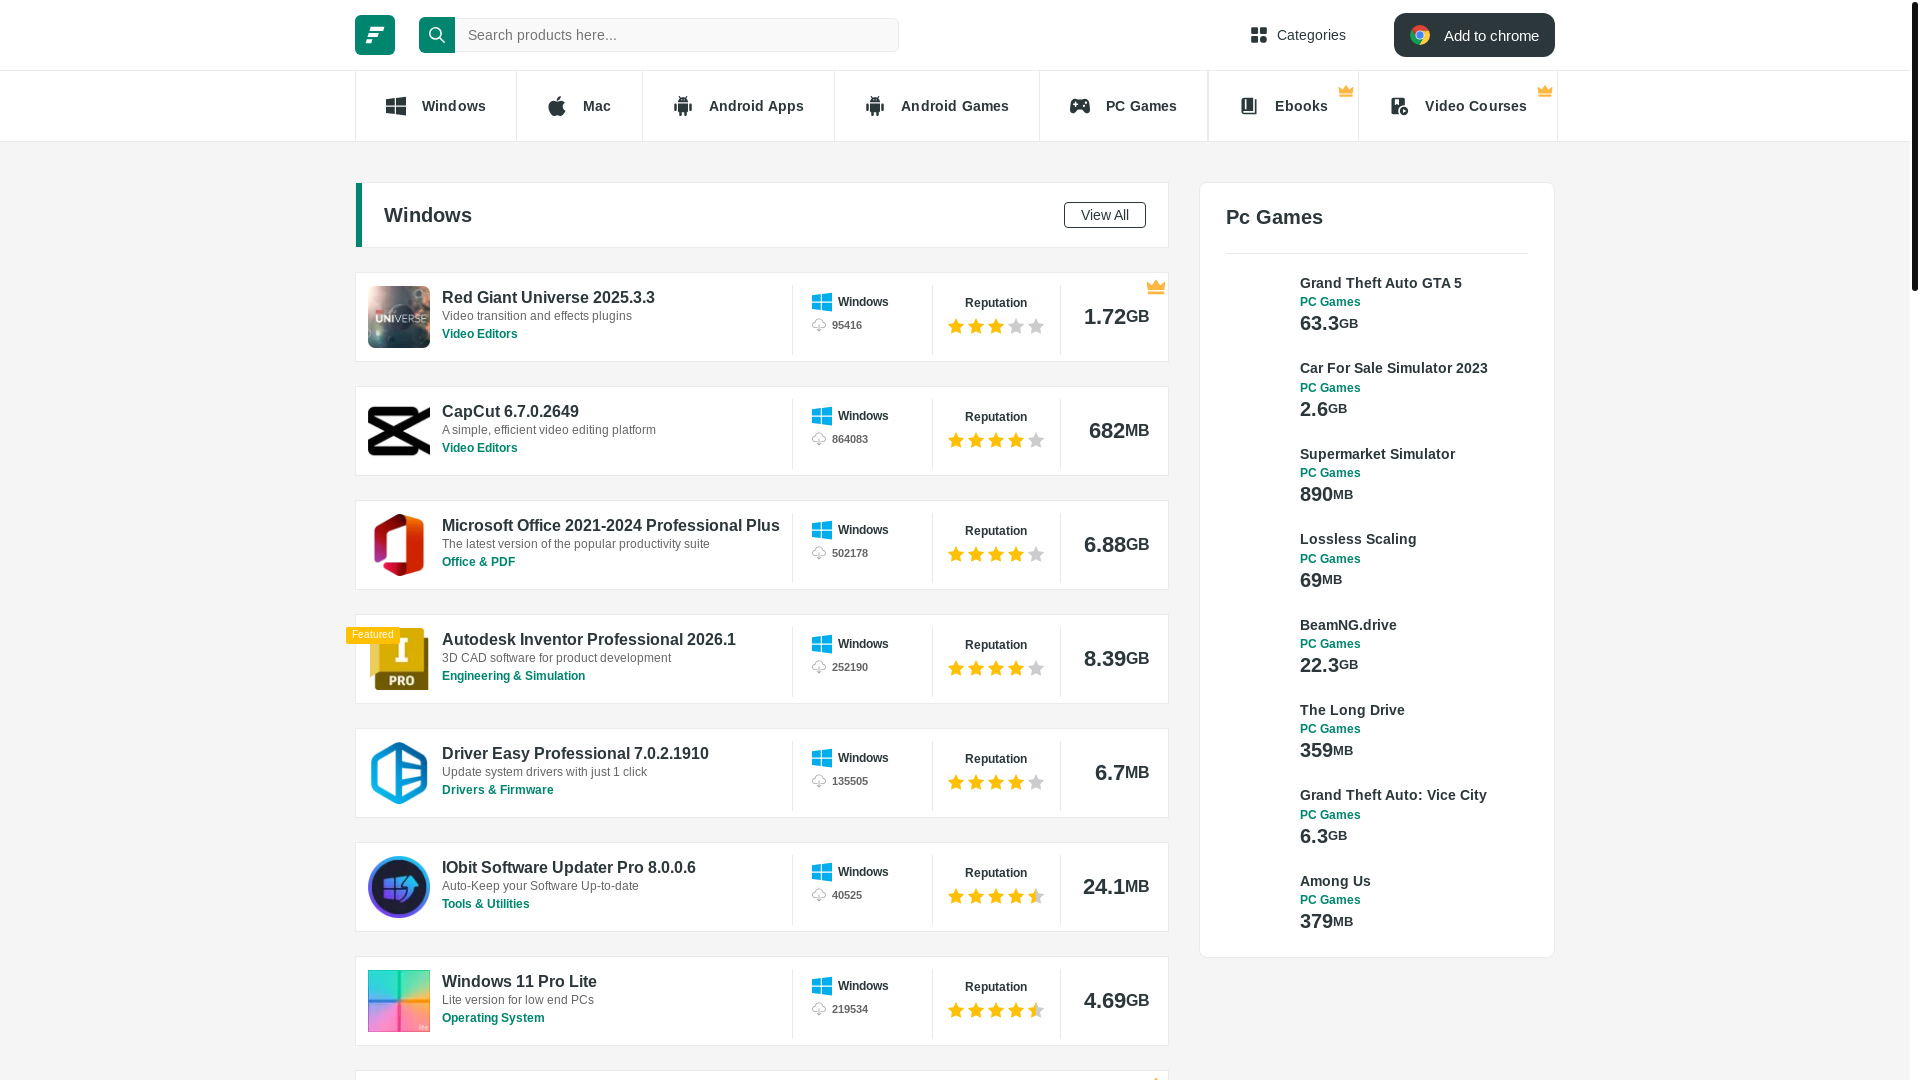The height and width of the screenshot is (1080, 1920).
Task: Click the Driver Easy app icon
Action: 399,773
